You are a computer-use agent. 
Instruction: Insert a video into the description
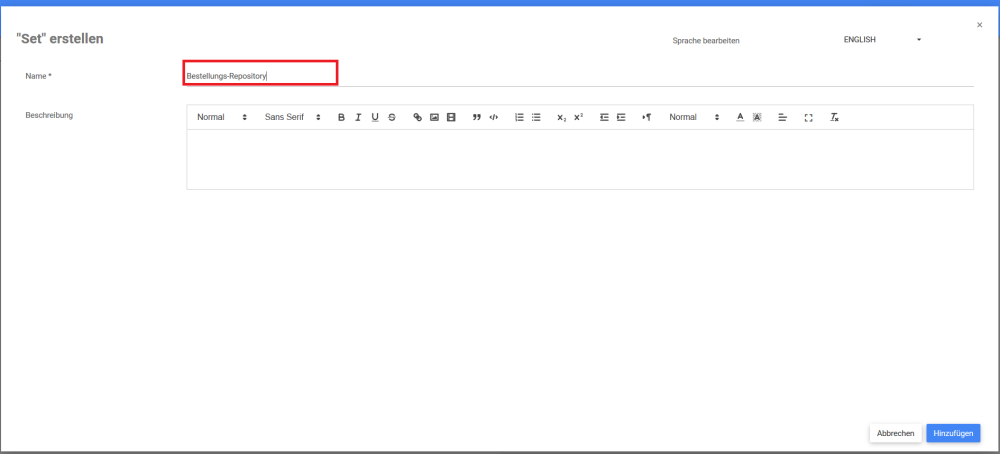[x=451, y=117]
